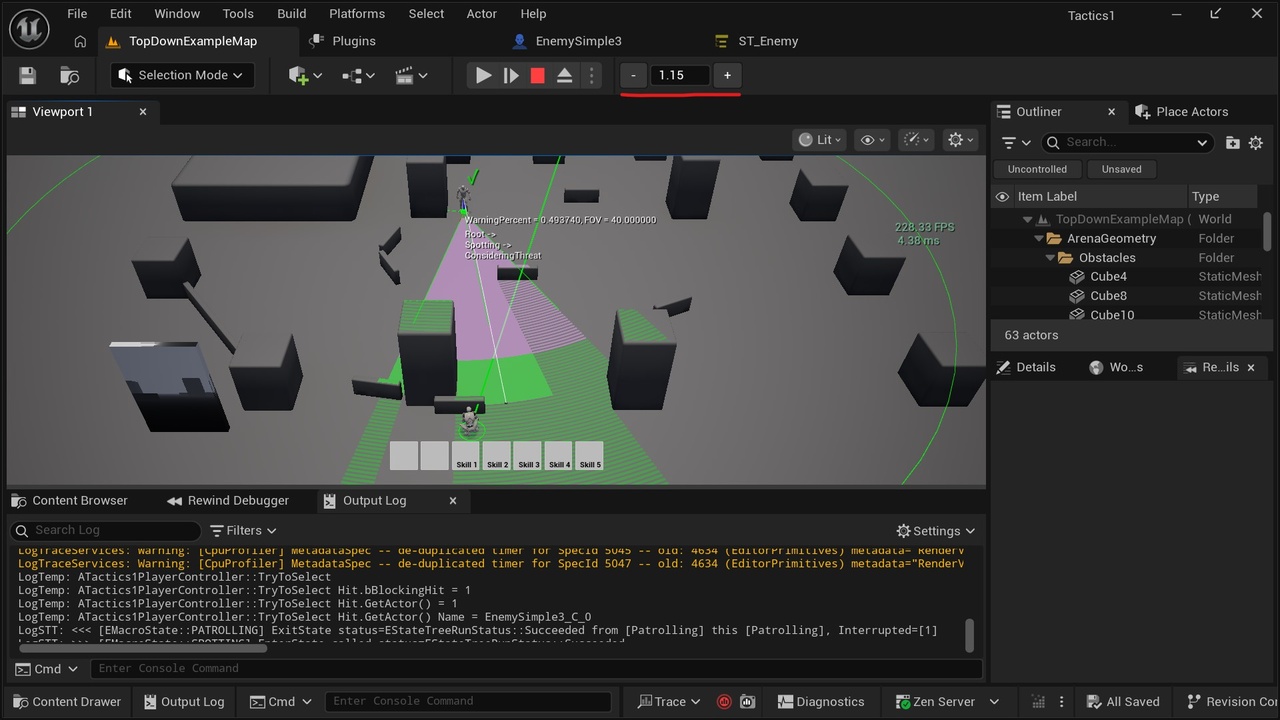Open the Blueprints toolbar dropdown
The image size is (1280, 720).
tap(358, 75)
